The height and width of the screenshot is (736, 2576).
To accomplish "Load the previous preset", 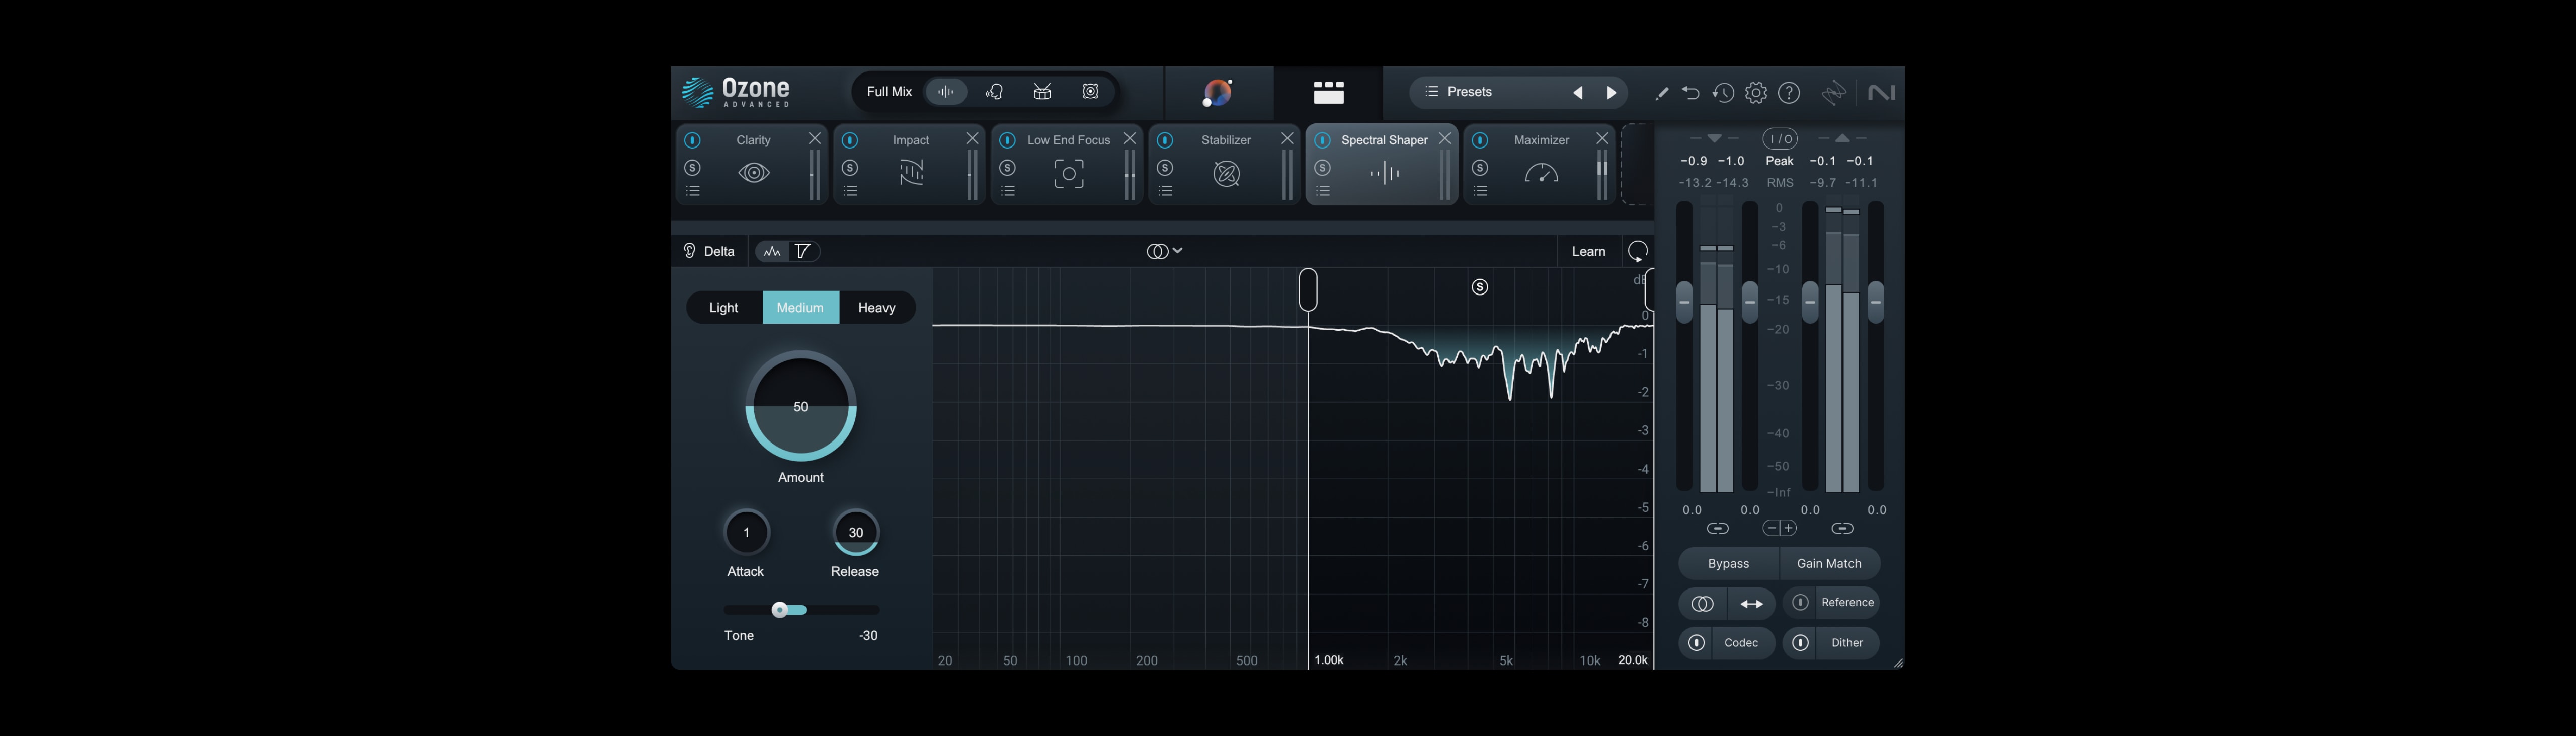I will point(1578,93).
